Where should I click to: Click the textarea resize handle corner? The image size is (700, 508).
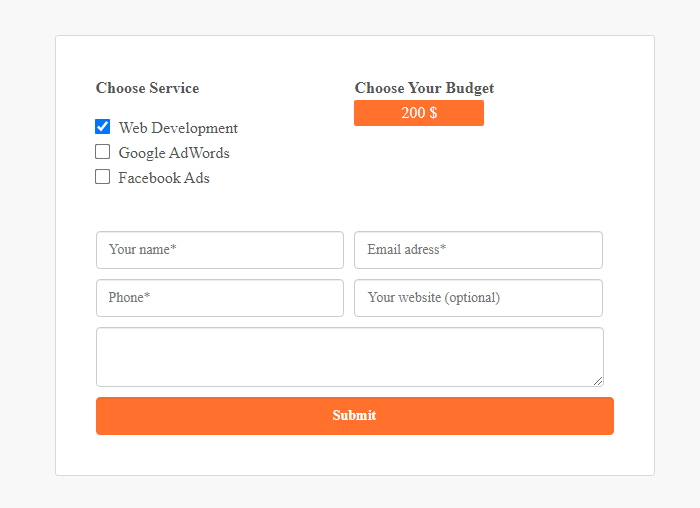(598, 381)
